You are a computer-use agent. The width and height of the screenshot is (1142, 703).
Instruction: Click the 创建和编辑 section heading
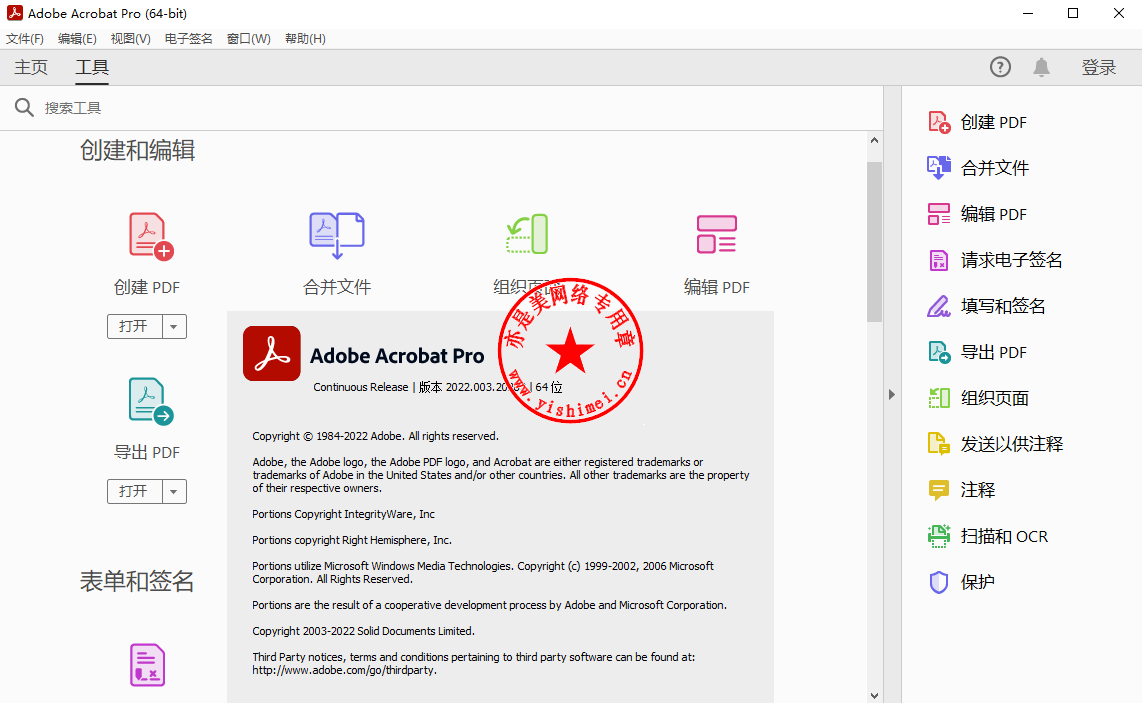(138, 151)
